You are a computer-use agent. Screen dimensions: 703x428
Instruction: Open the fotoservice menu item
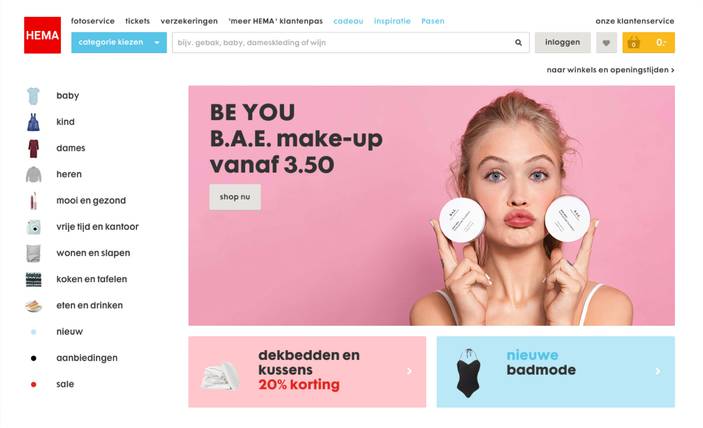pos(93,21)
